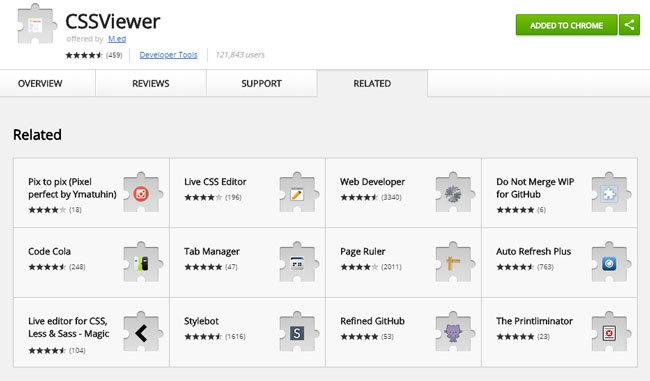Open the Auto Refresh Plus icon
Viewport: 650px width, 381px height.
click(x=610, y=262)
